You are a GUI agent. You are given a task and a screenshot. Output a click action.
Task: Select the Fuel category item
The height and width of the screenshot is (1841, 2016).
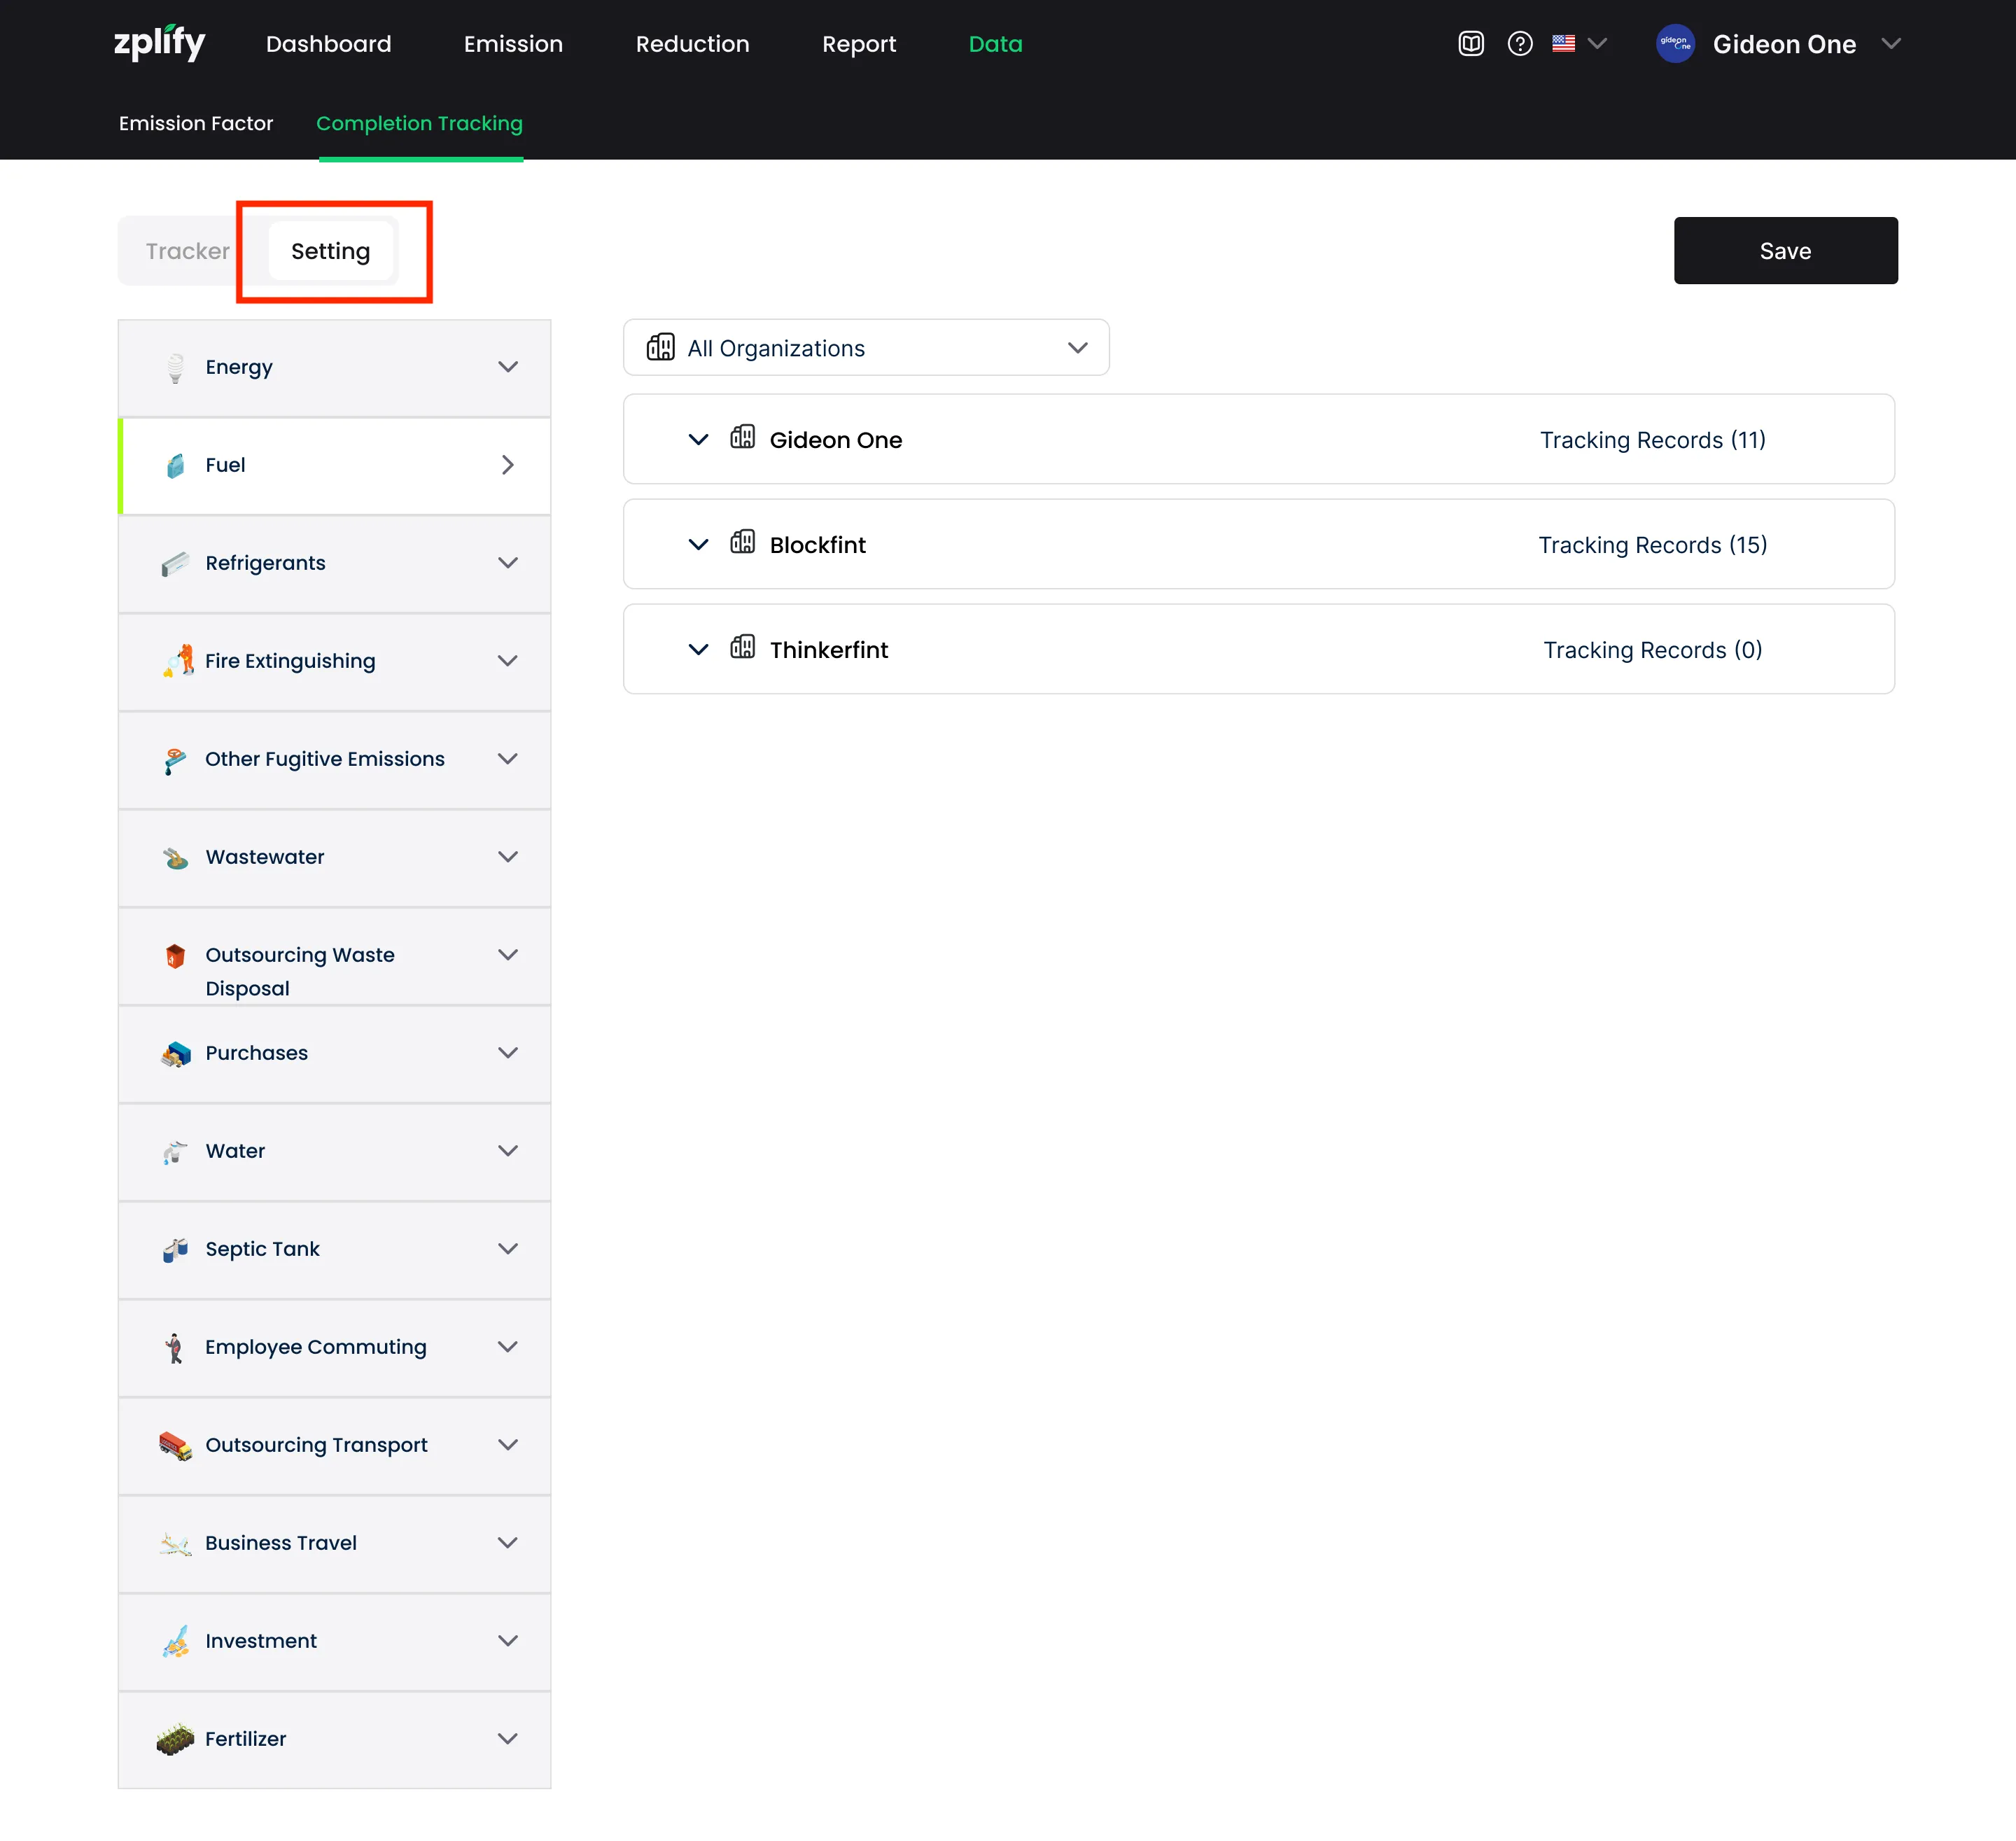click(334, 465)
